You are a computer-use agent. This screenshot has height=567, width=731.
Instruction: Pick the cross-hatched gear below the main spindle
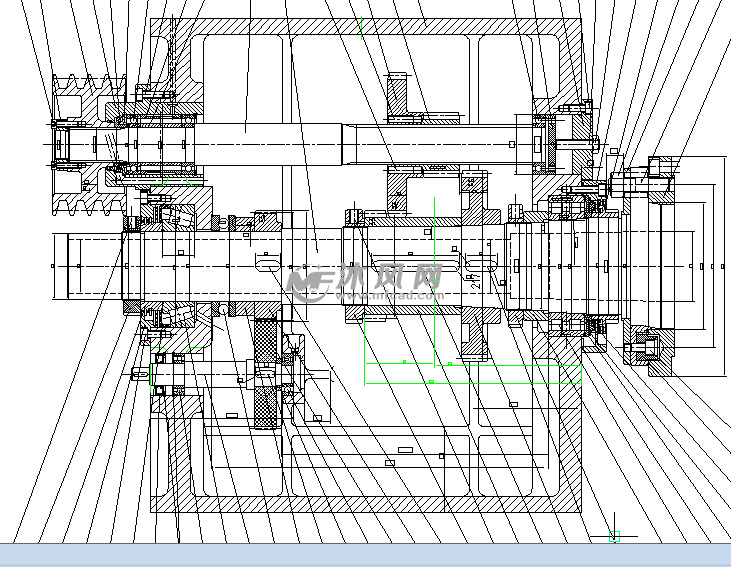click(267, 373)
